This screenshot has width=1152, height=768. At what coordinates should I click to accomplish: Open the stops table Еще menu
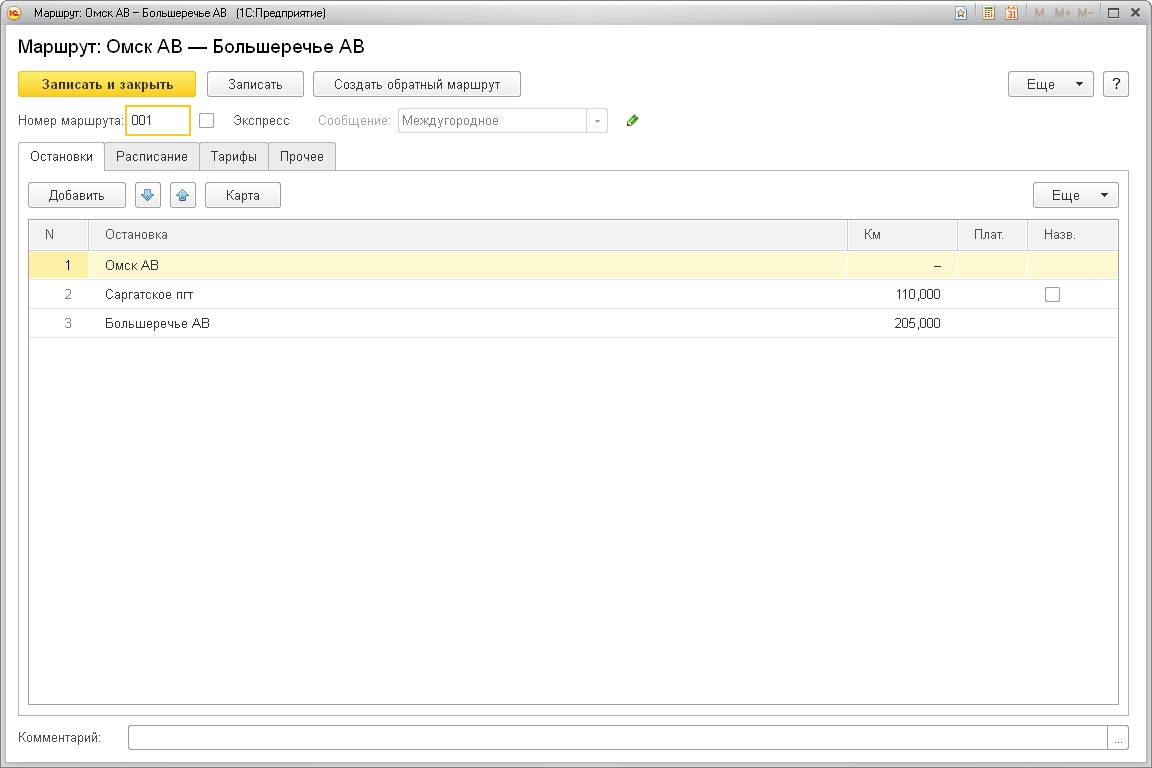[1075, 195]
